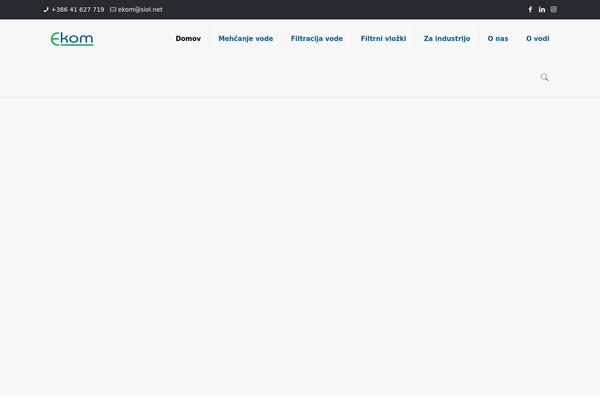Screen dimensions: 600x400
Task: Click the phone icon in top bar
Action: [x=46, y=10]
